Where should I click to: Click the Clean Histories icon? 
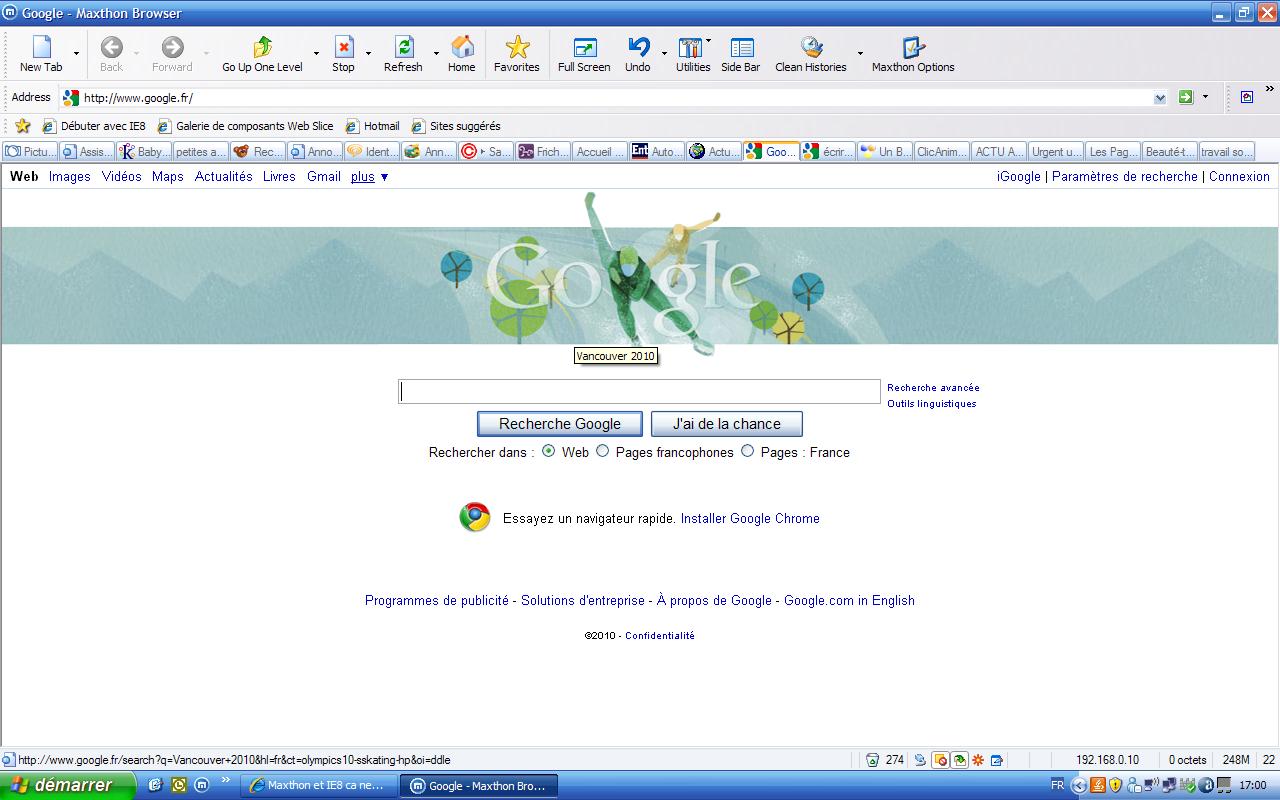point(811,54)
